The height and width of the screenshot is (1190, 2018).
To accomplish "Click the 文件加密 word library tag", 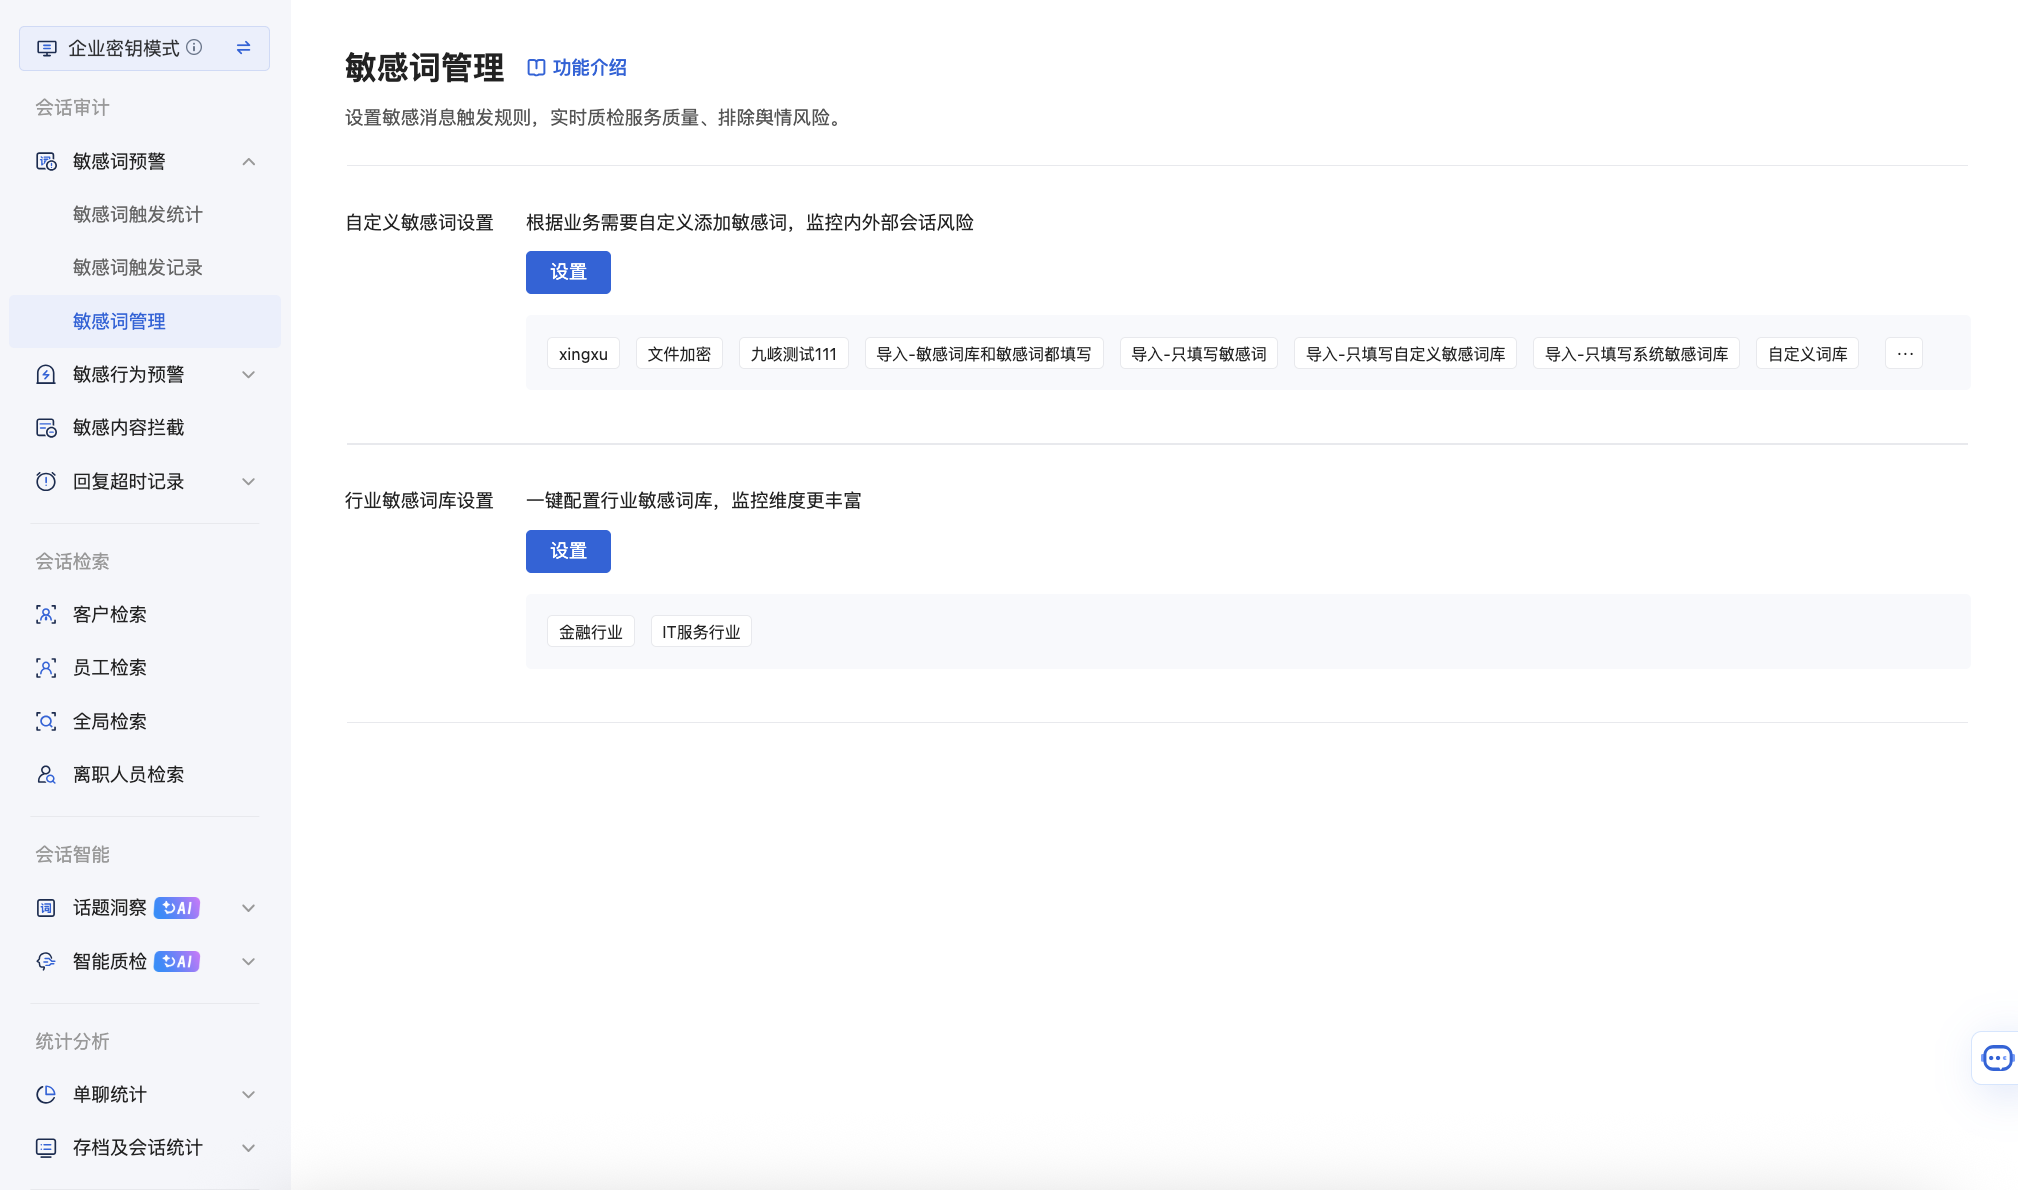I will [x=679, y=353].
